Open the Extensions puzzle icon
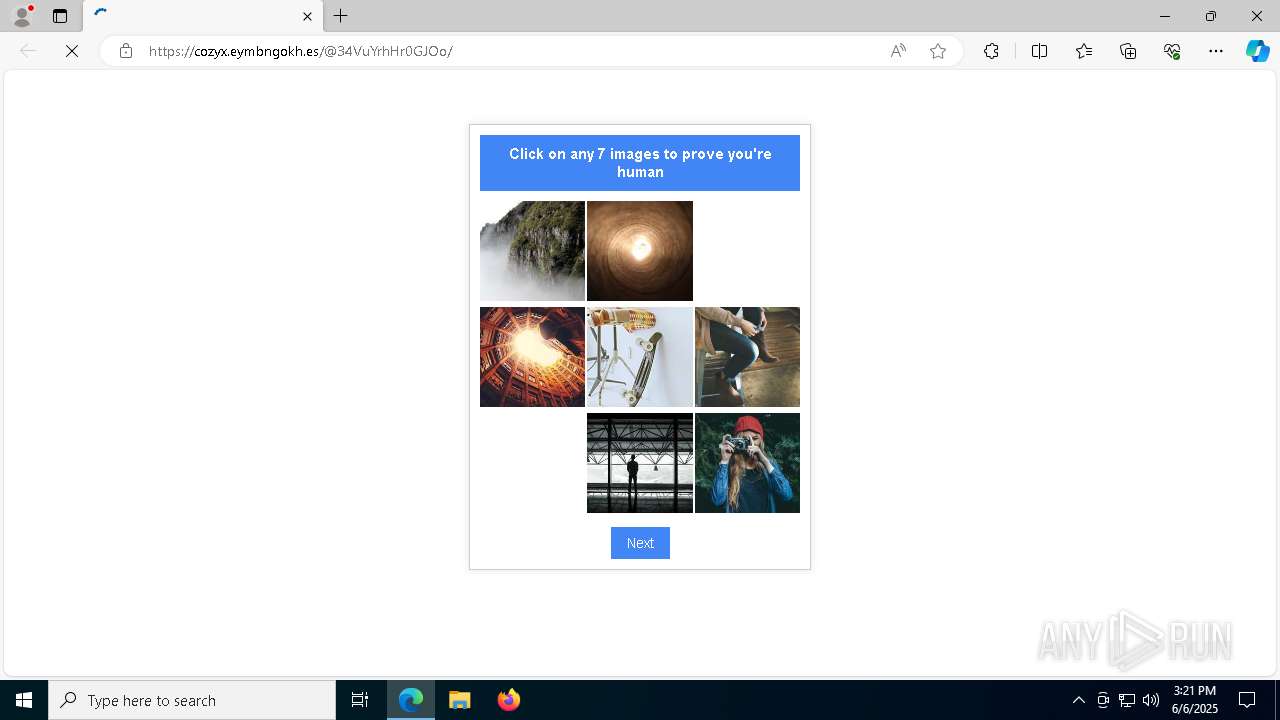This screenshot has width=1280, height=720. point(991,51)
